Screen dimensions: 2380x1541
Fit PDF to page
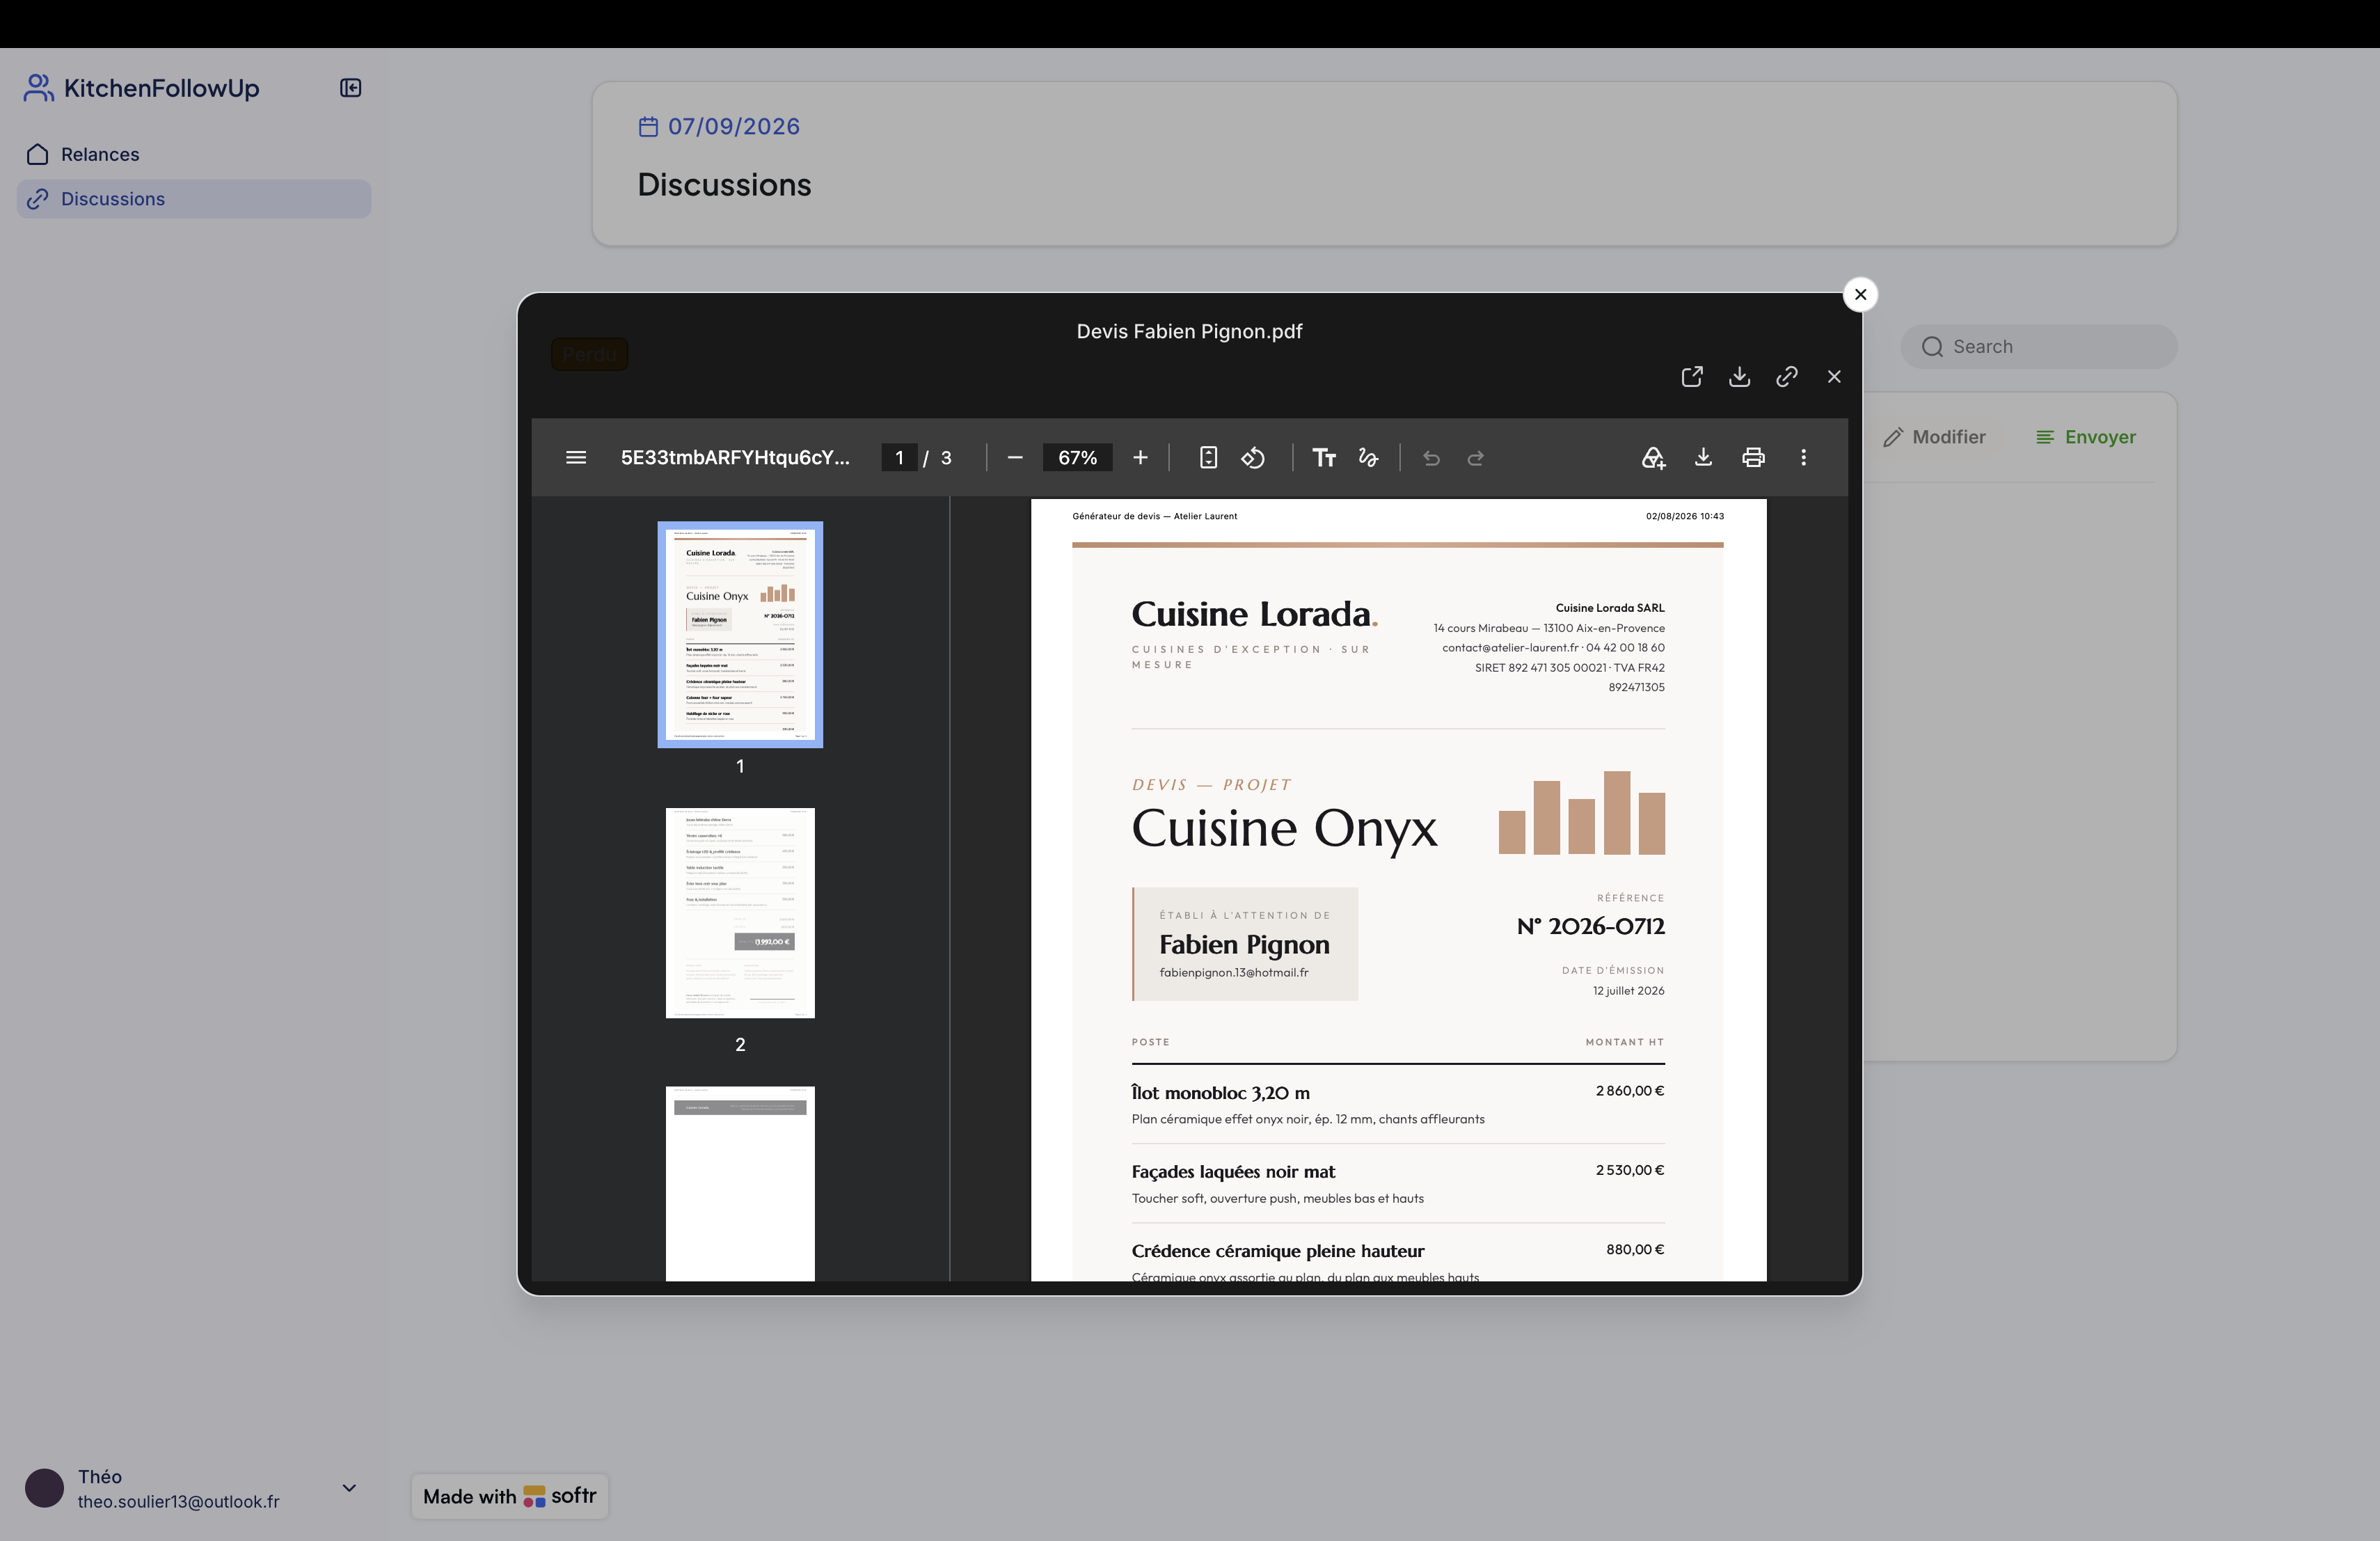click(x=1208, y=457)
